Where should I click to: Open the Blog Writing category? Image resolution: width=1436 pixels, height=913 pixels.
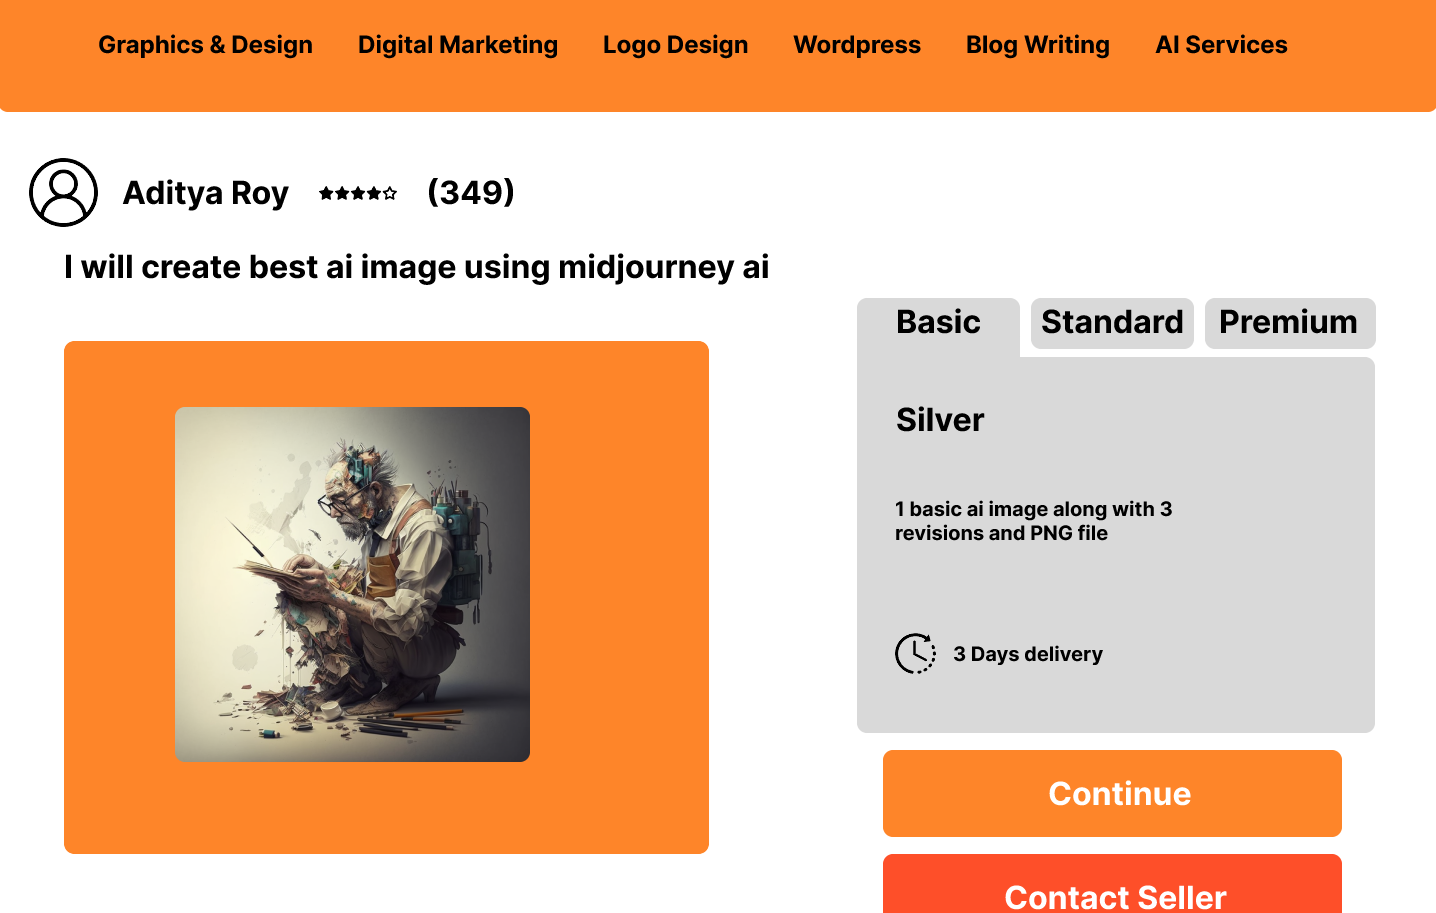click(1038, 45)
